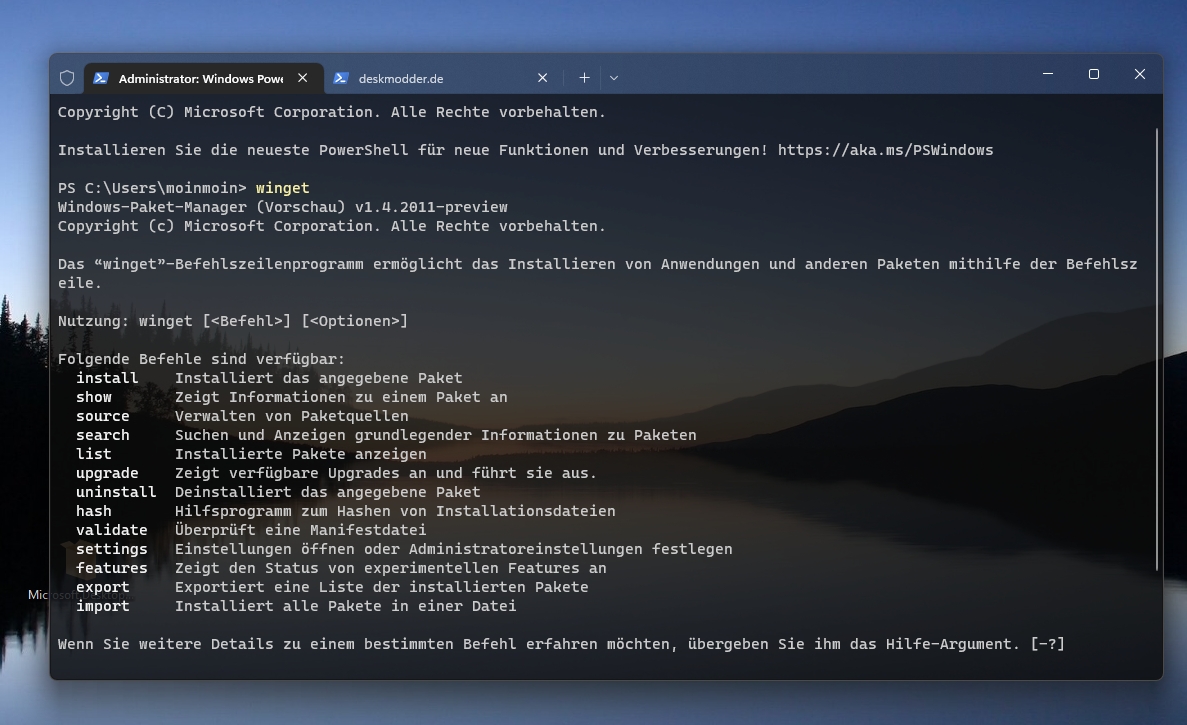Click the 'export' command name
Image resolution: width=1187 pixels, height=725 pixels.
tap(102, 587)
